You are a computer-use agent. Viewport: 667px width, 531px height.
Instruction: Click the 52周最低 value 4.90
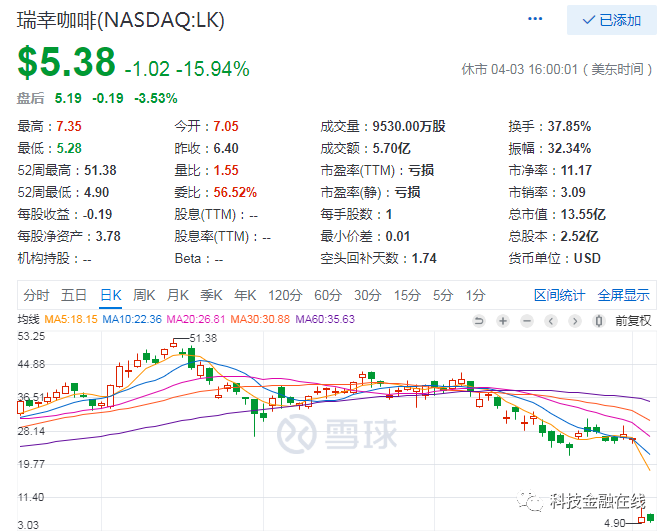coord(97,193)
